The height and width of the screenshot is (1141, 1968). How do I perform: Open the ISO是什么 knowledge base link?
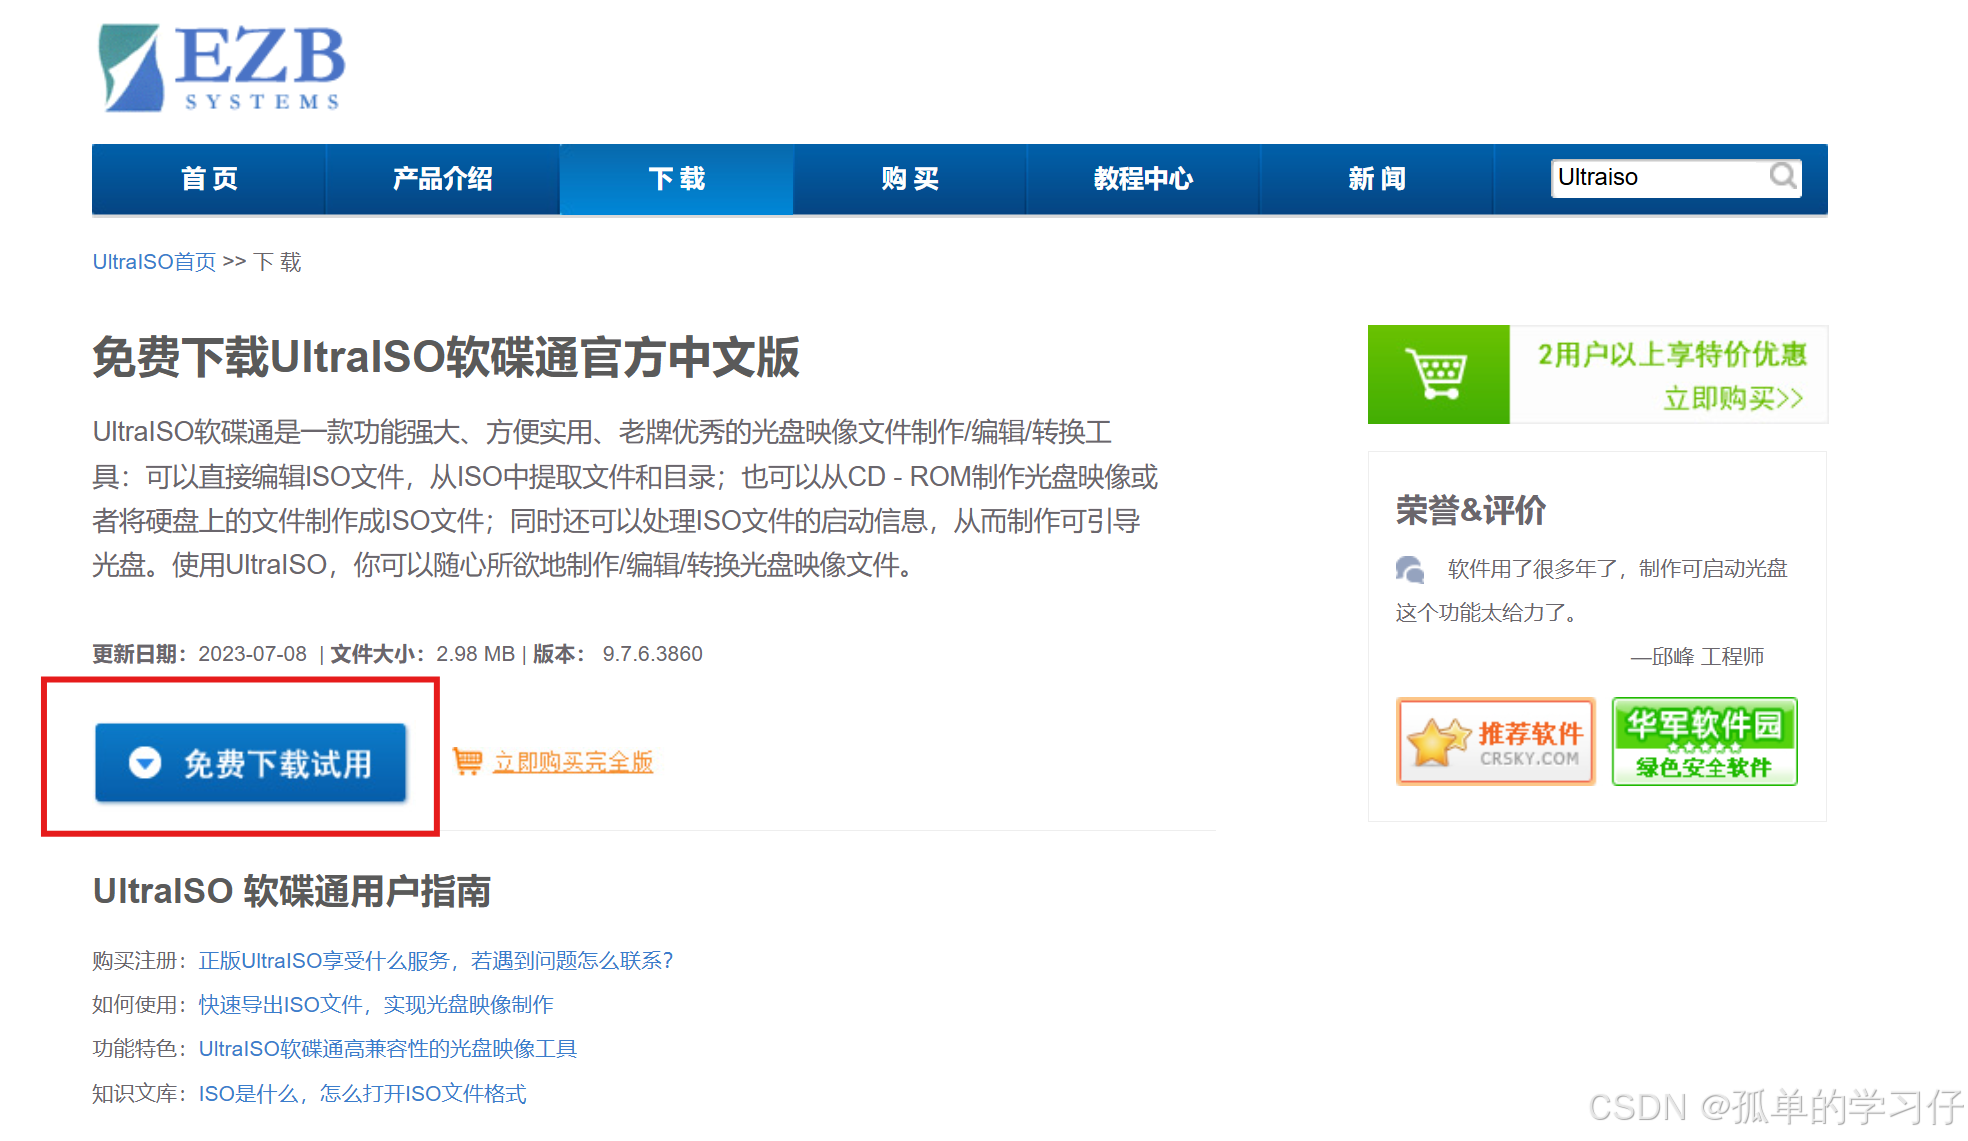[x=362, y=1094]
